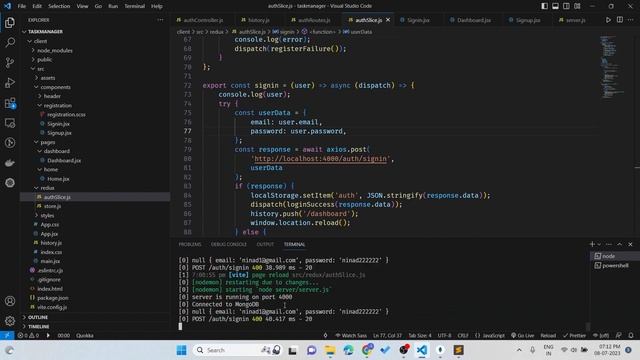Click the UTF-8 encoding in status bar
The height and width of the screenshot is (360, 640).
[444, 336]
